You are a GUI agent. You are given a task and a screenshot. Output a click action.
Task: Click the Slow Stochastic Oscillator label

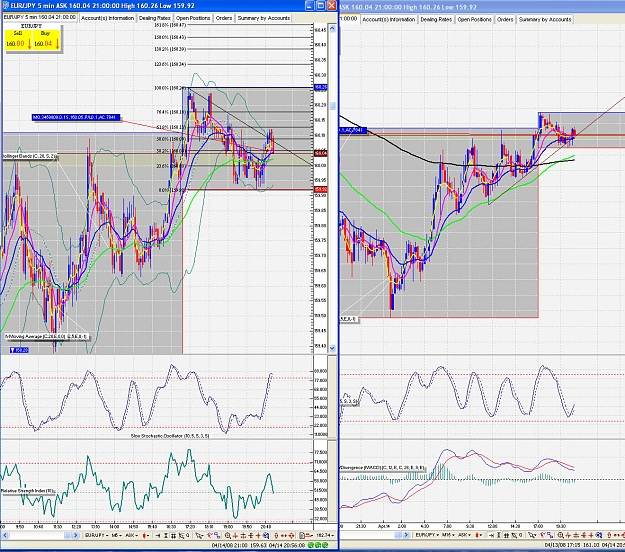click(x=170, y=436)
